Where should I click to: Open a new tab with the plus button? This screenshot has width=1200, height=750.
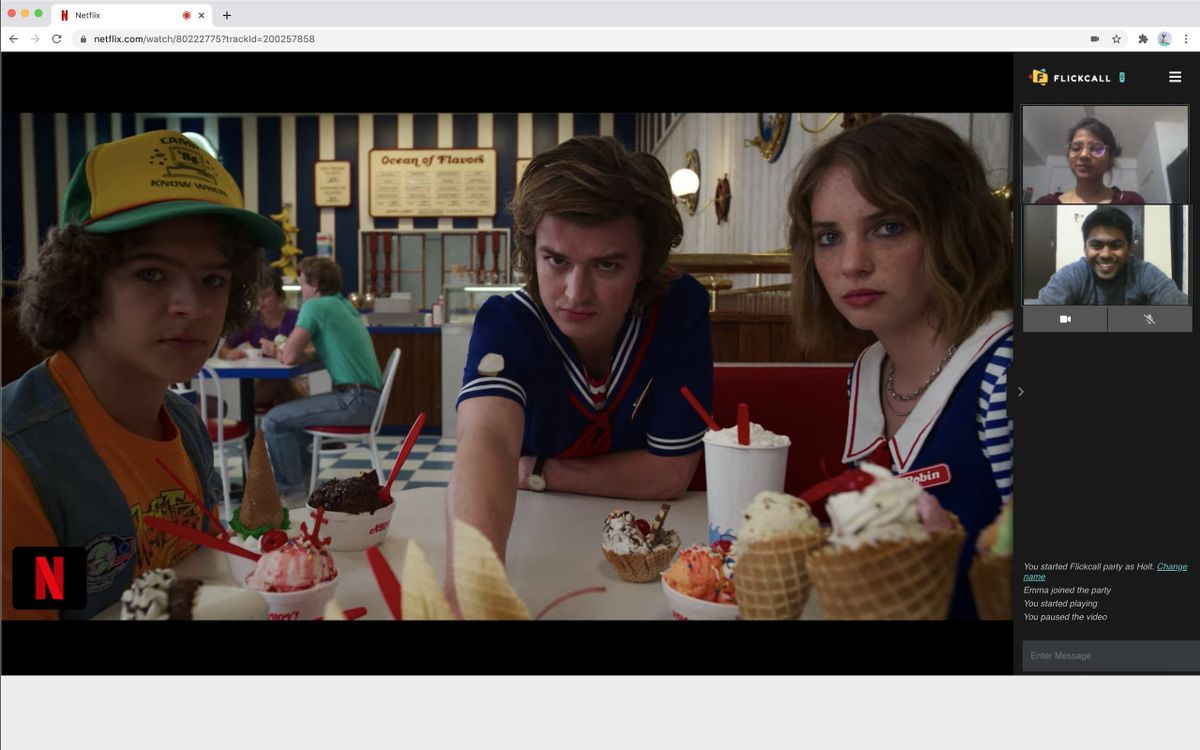(x=227, y=15)
